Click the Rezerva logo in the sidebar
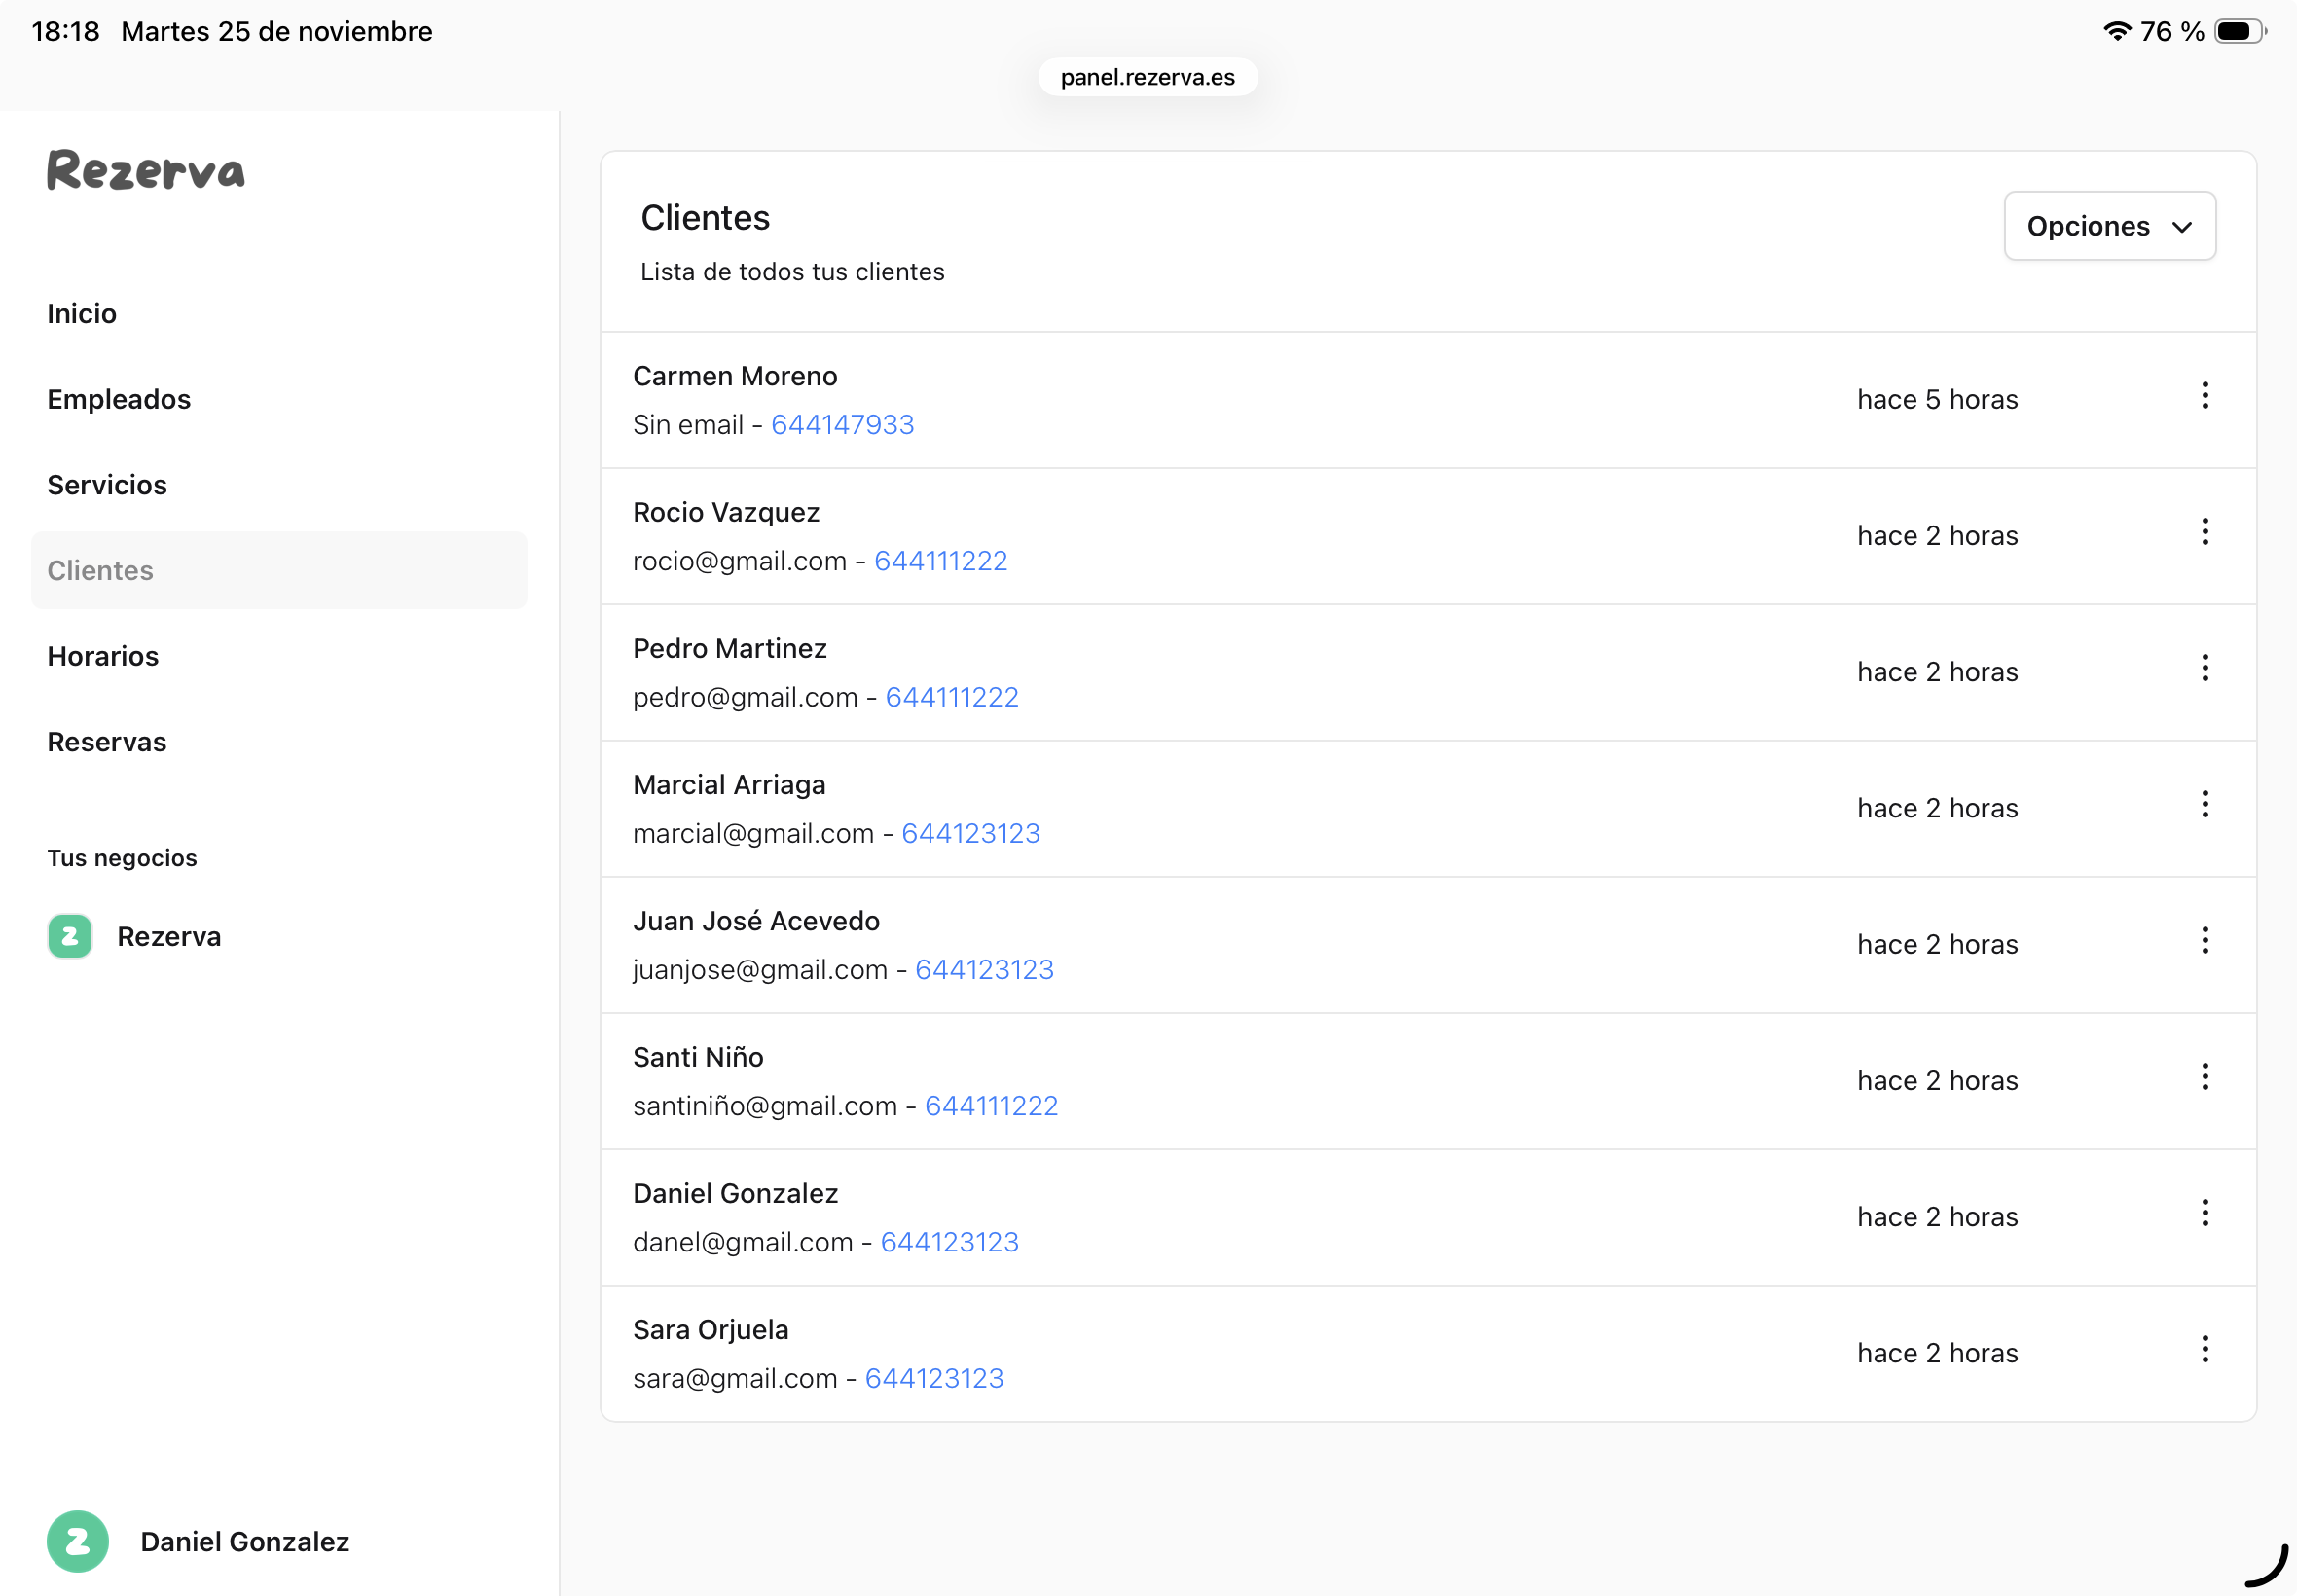Image resolution: width=2297 pixels, height=1596 pixels. (x=146, y=170)
